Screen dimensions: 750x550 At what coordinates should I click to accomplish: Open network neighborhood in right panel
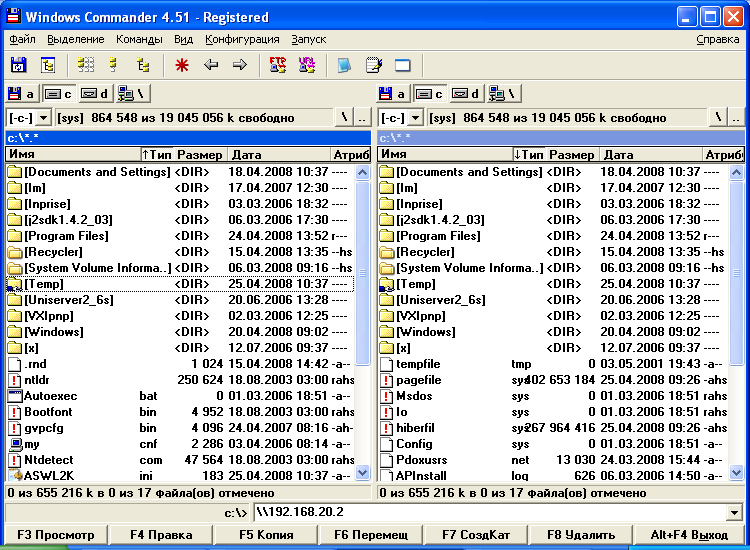[x=504, y=94]
